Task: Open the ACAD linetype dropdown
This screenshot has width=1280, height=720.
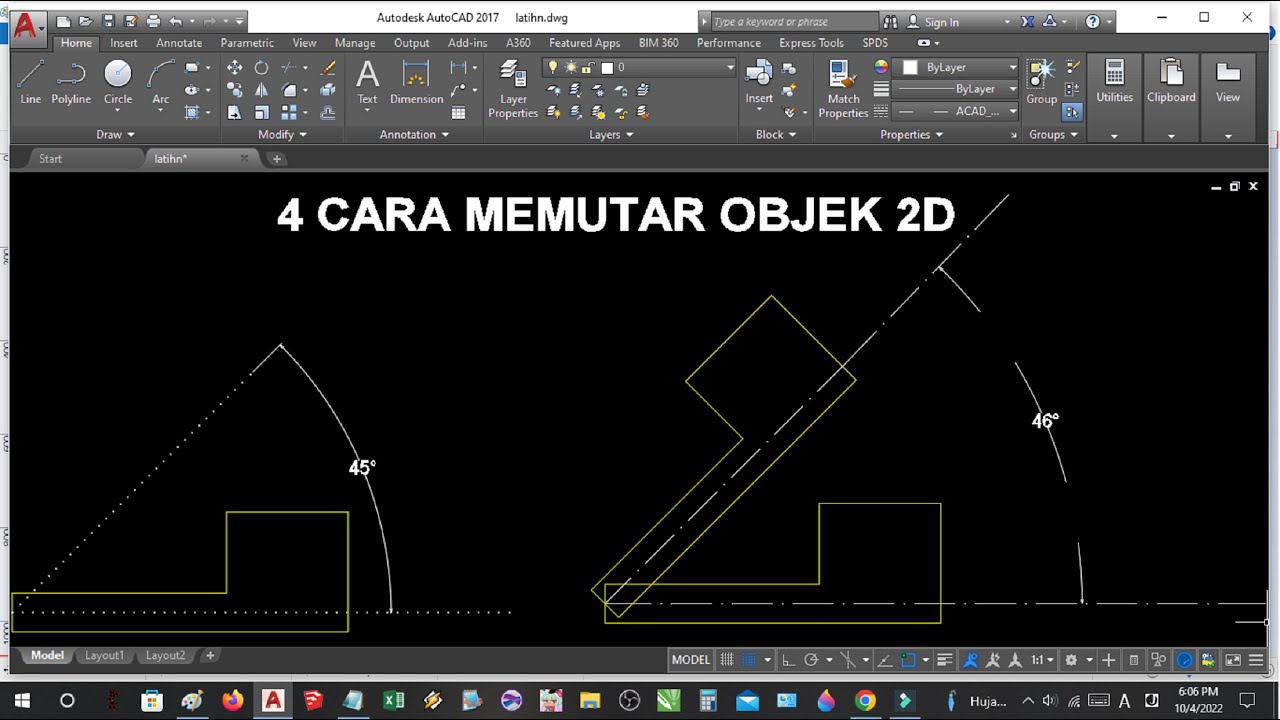Action: click(955, 111)
